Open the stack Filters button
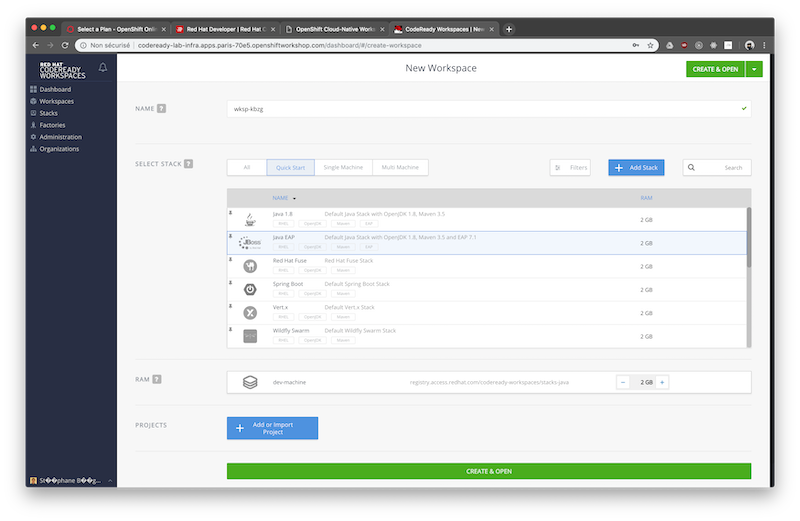The height and width of the screenshot is (521, 800). coord(570,167)
